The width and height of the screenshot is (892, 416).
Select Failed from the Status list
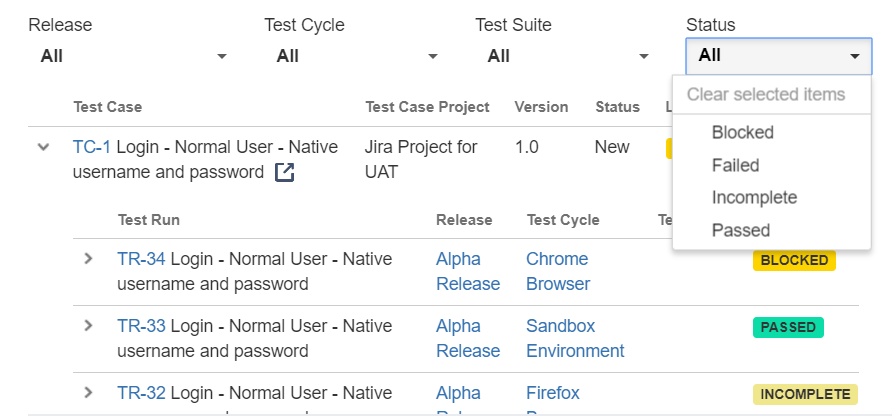point(735,165)
